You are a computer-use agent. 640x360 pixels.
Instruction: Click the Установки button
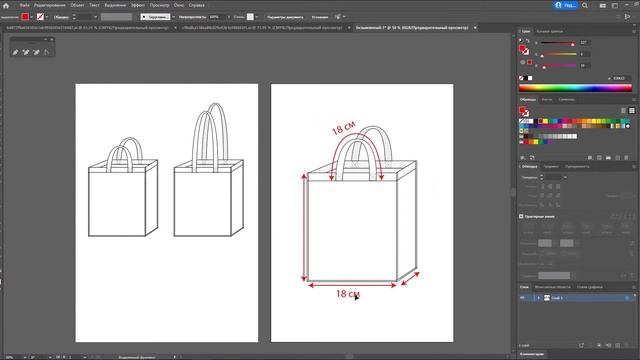pos(320,17)
